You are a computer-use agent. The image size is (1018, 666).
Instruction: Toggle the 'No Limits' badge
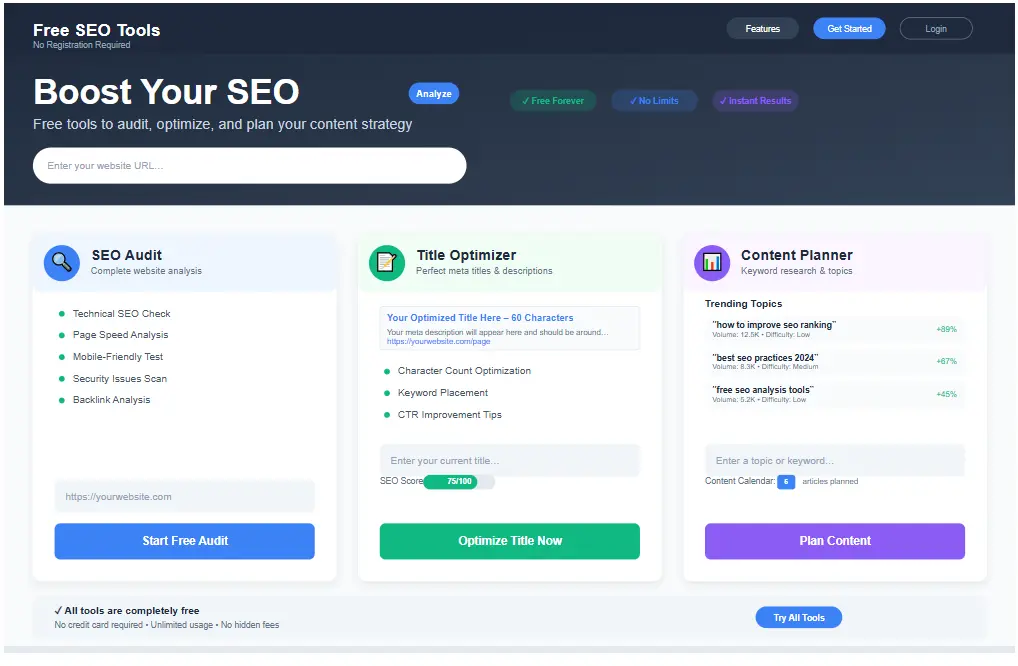[654, 100]
